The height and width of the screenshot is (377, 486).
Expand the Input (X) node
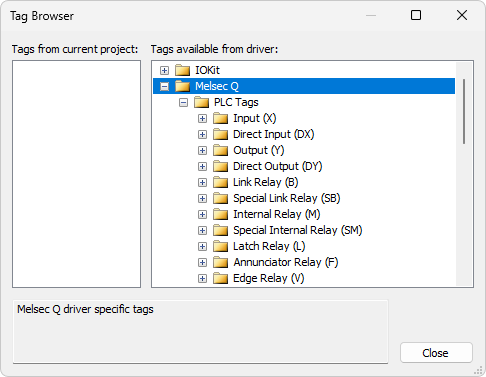[x=202, y=118]
